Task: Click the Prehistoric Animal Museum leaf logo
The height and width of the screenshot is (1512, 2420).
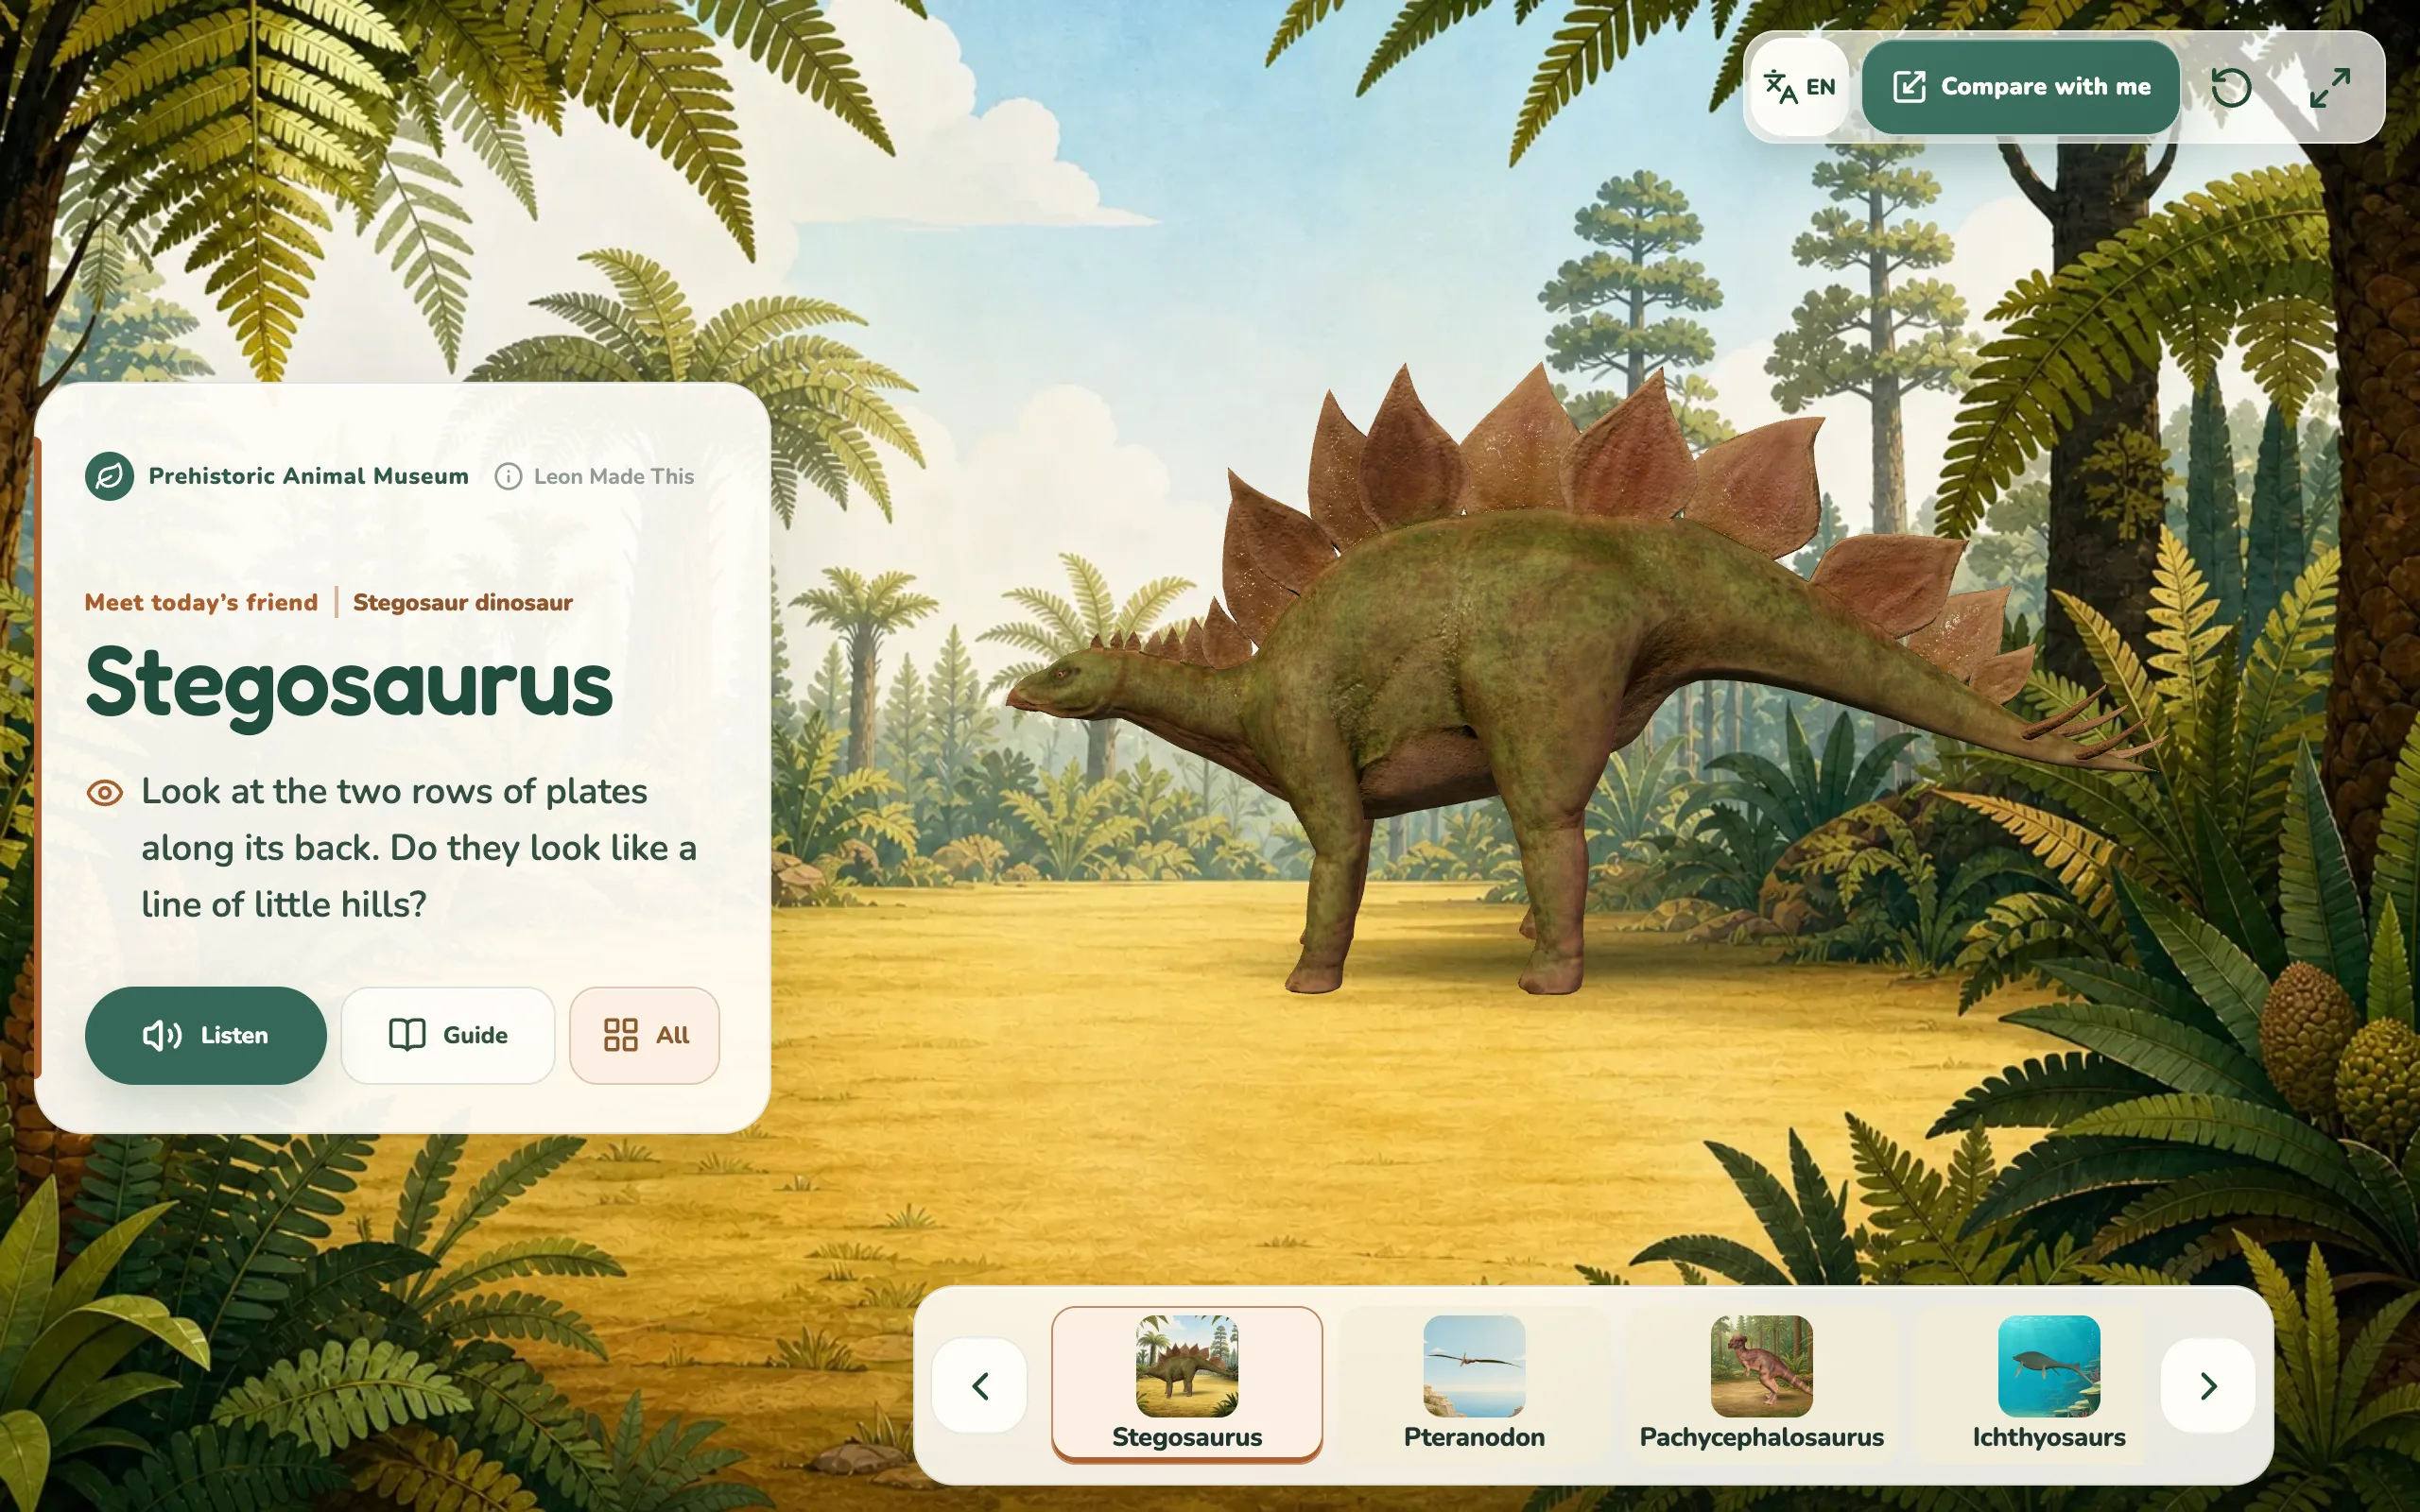Action: point(109,476)
